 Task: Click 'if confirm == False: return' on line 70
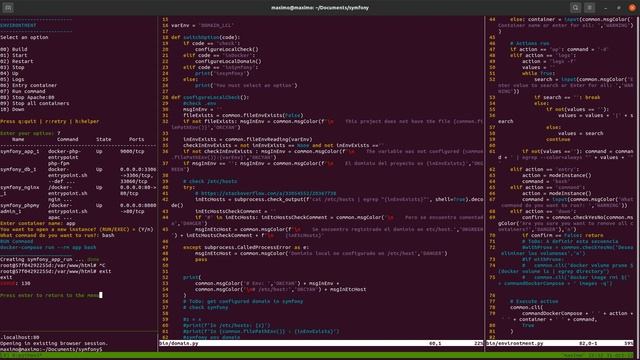(x=562, y=235)
